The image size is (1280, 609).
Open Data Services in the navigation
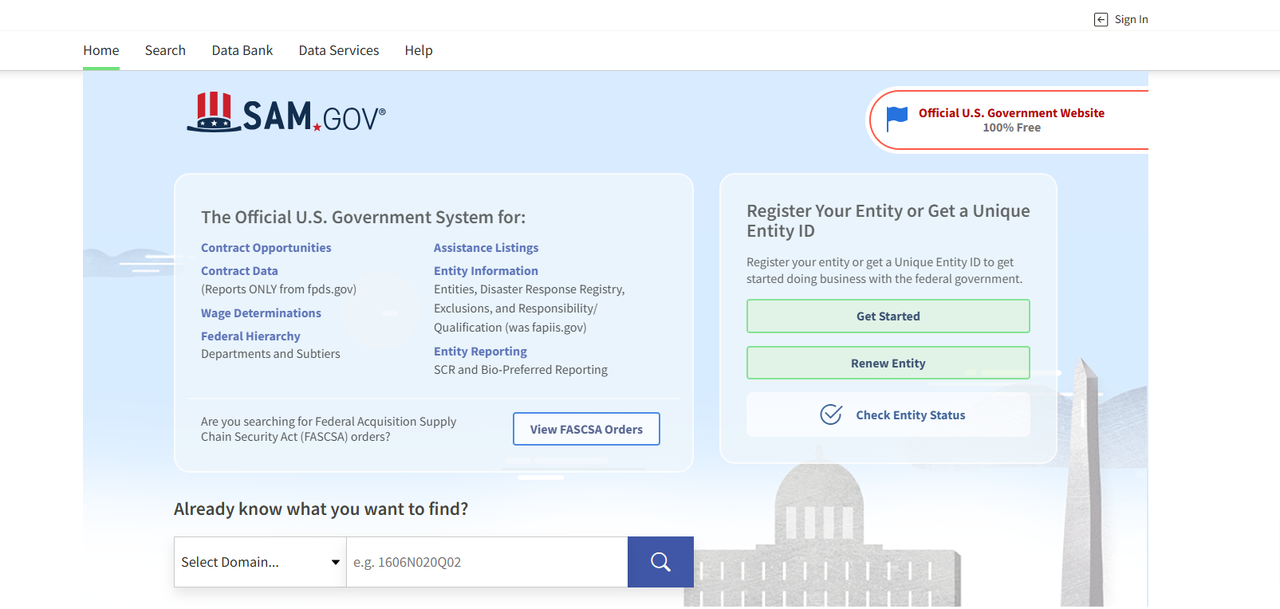coord(339,50)
